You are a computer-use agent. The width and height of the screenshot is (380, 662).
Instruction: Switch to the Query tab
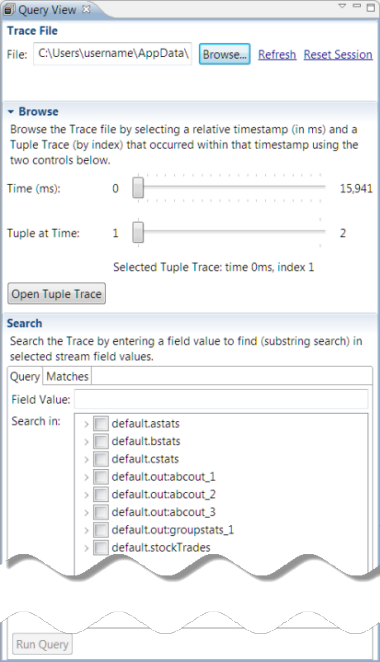point(25,376)
